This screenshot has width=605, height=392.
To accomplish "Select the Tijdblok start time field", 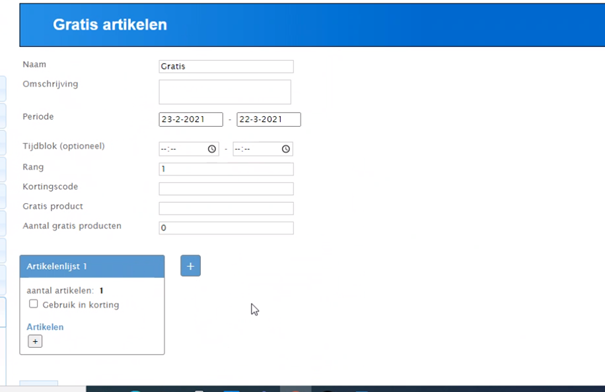I will point(189,149).
